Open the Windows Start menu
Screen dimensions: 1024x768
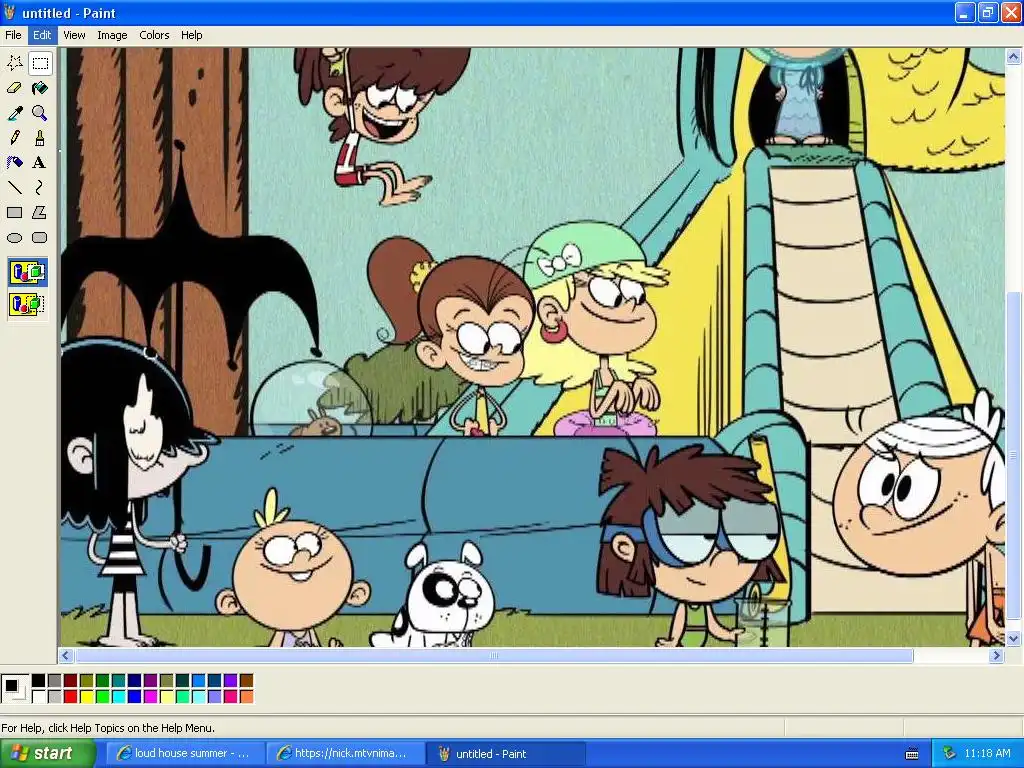pyautogui.click(x=47, y=754)
